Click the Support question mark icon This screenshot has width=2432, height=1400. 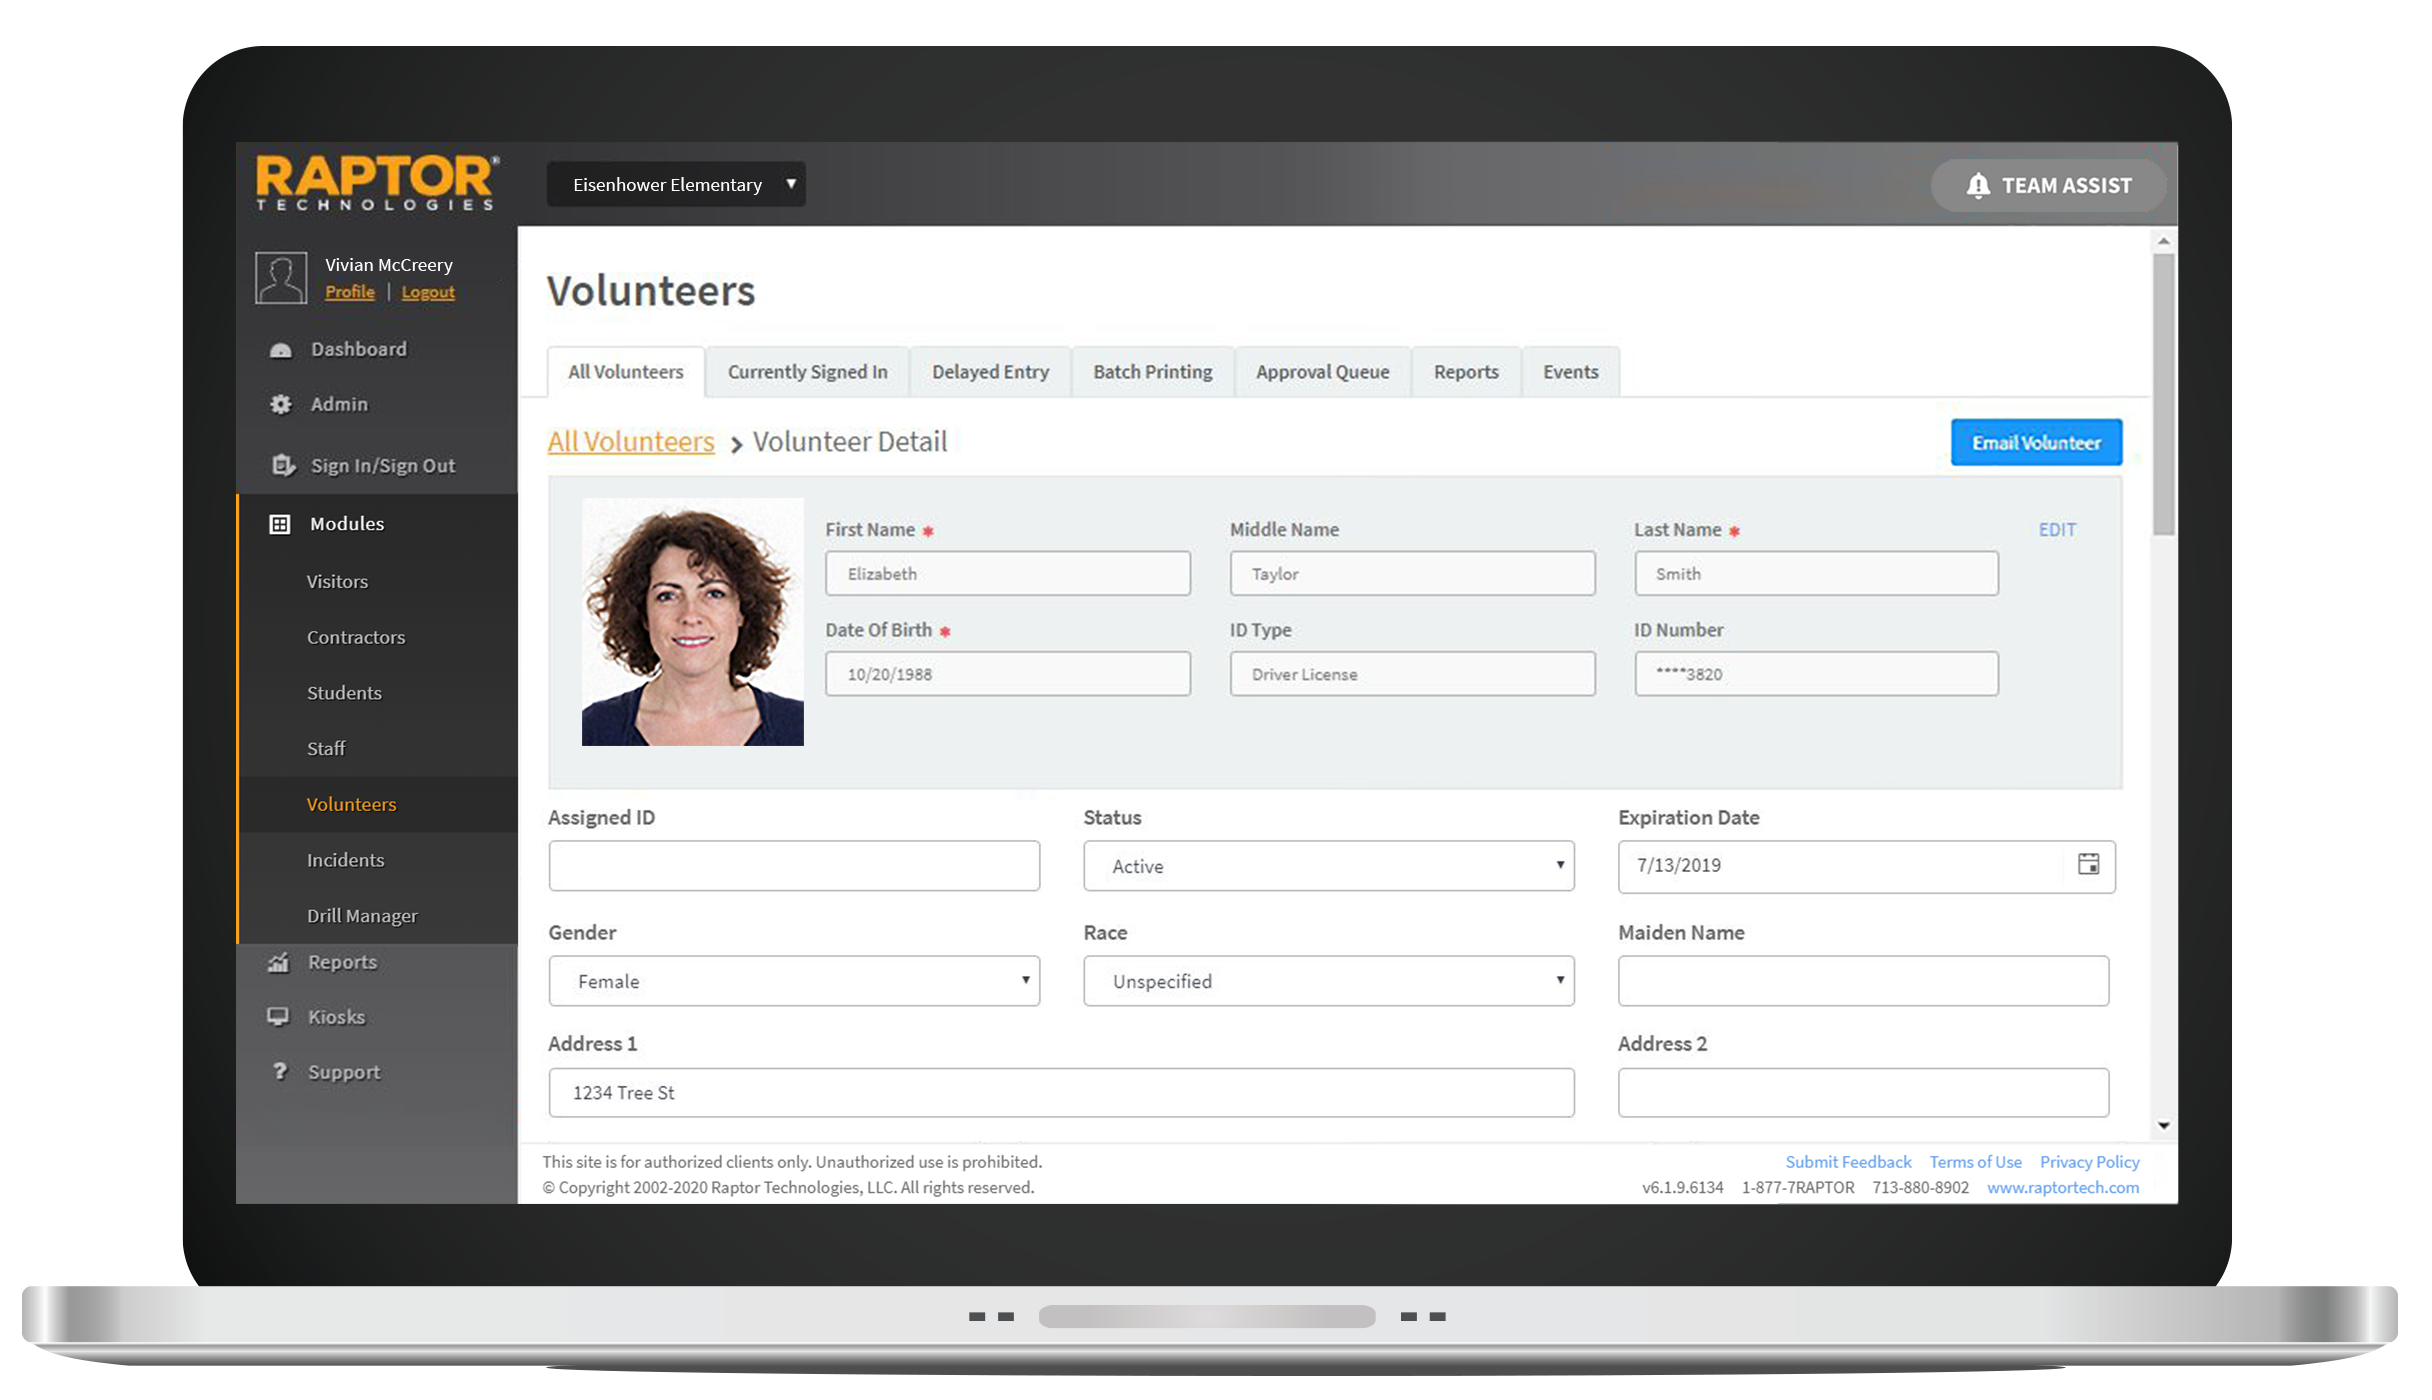point(280,1072)
